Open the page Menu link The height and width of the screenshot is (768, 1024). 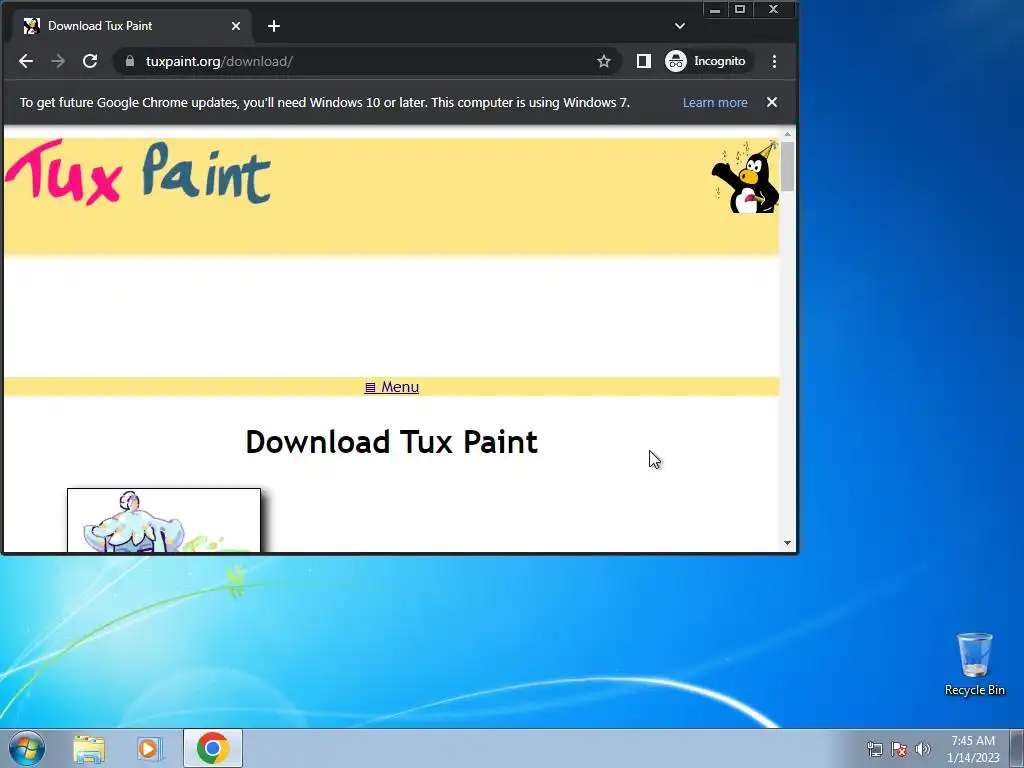pyautogui.click(x=391, y=387)
